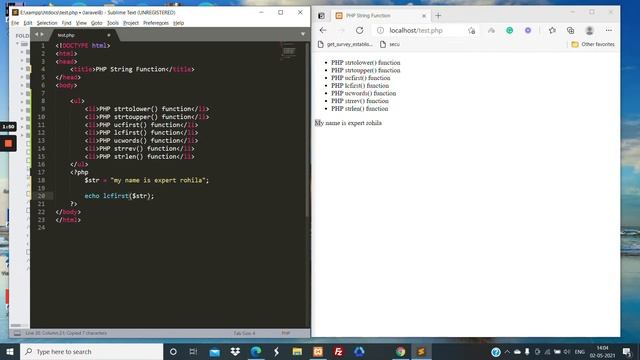
Task: Open the Project menu in Sublime Text
Action: pos(131,23)
